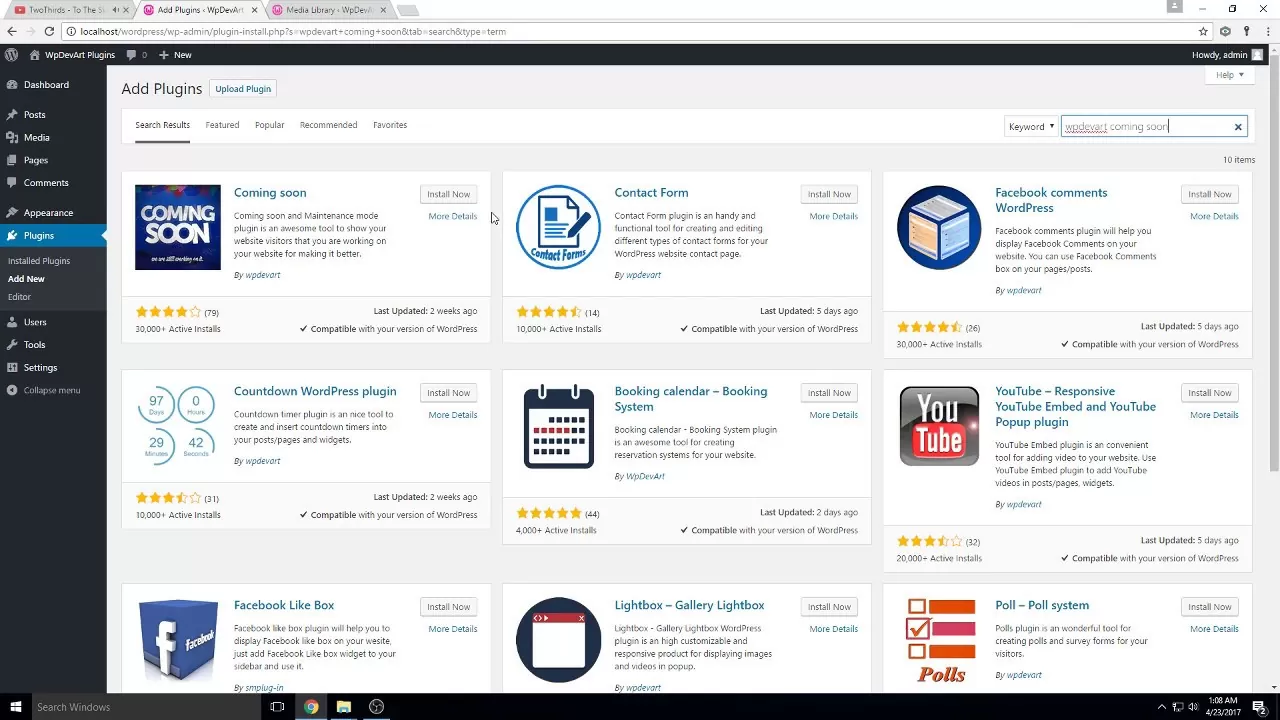Open the Users sidebar icon
This screenshot has width=1280, height=720.
(x=12, y=322)
